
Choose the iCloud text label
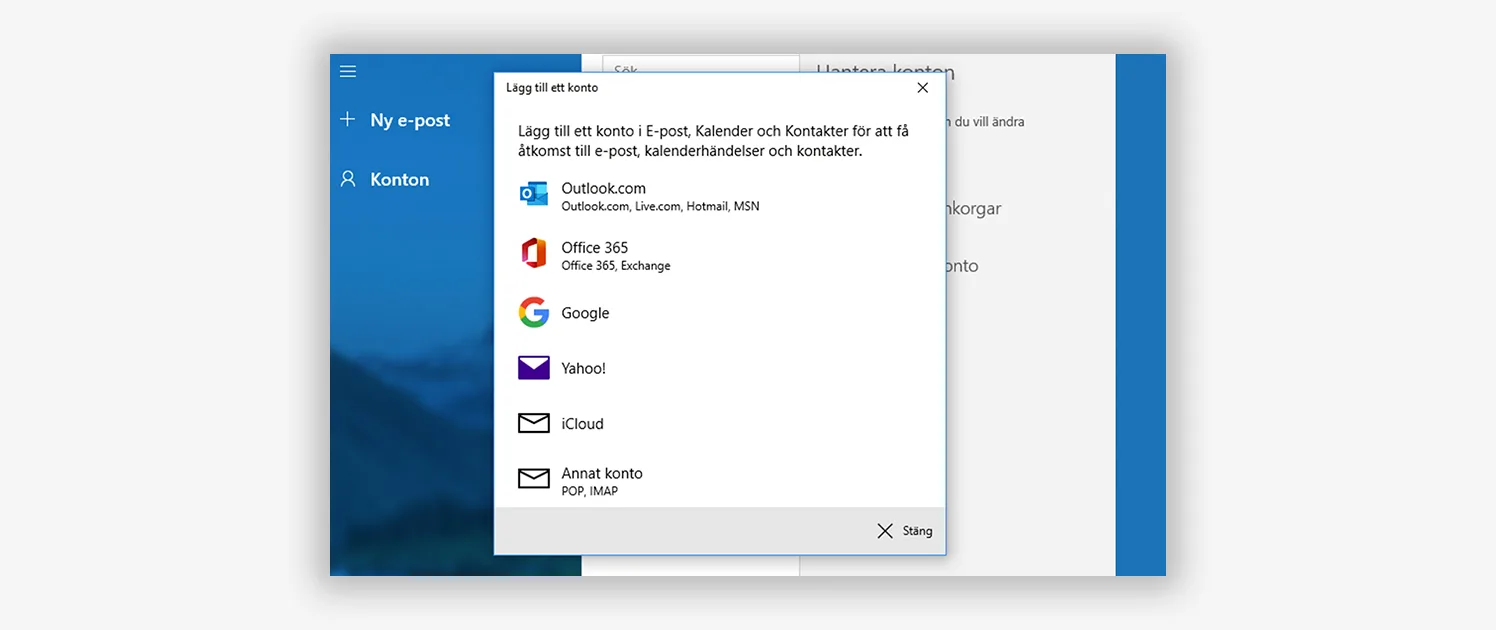(x=582, y=424)
